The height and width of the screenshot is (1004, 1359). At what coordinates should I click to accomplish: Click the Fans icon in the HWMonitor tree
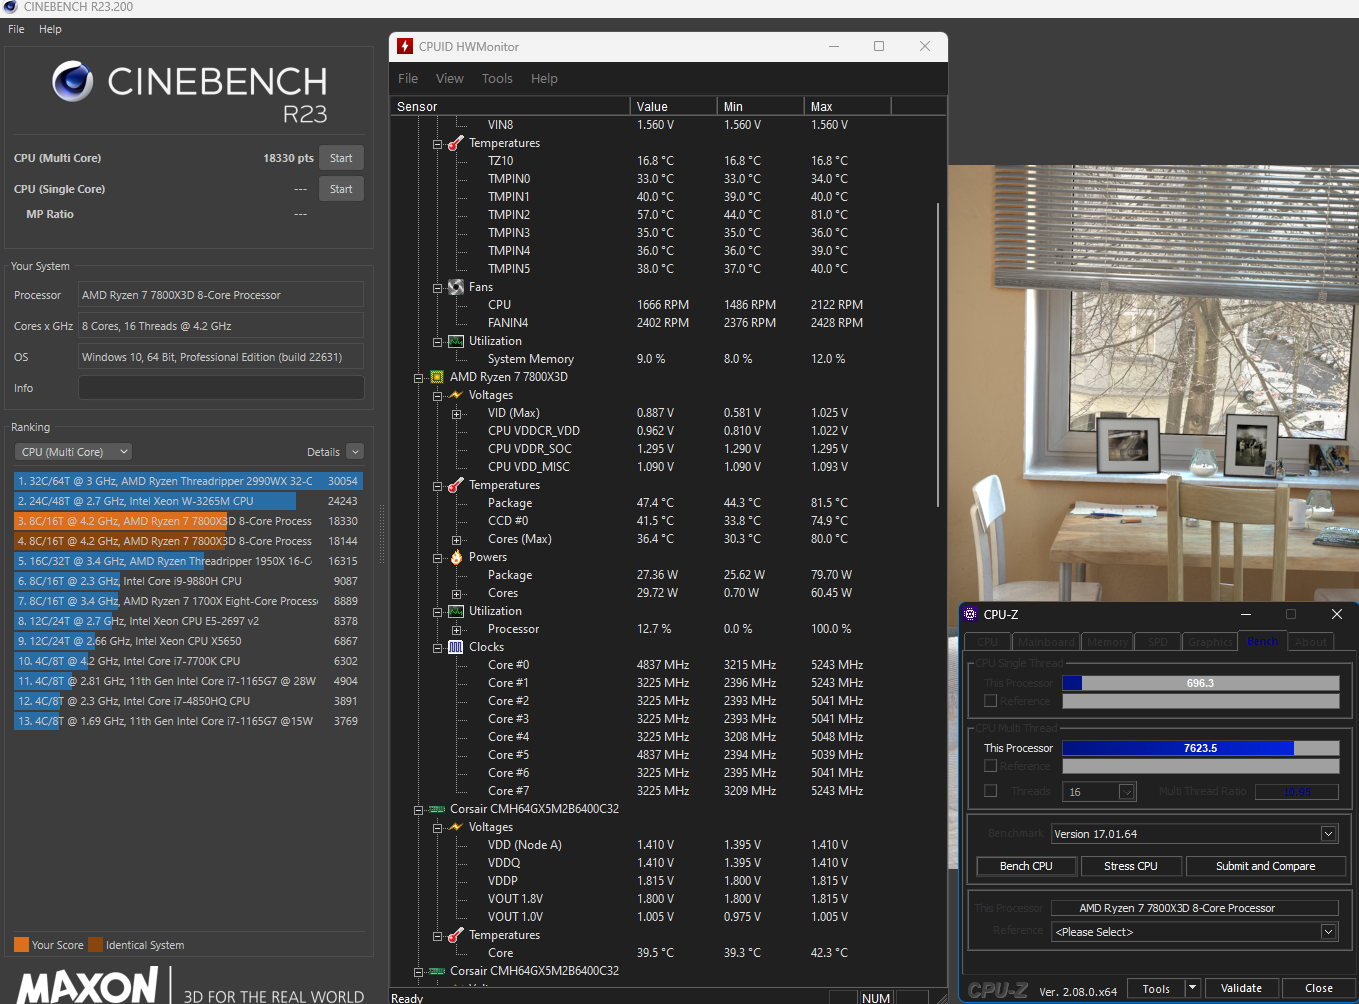(x=456, y=287)
